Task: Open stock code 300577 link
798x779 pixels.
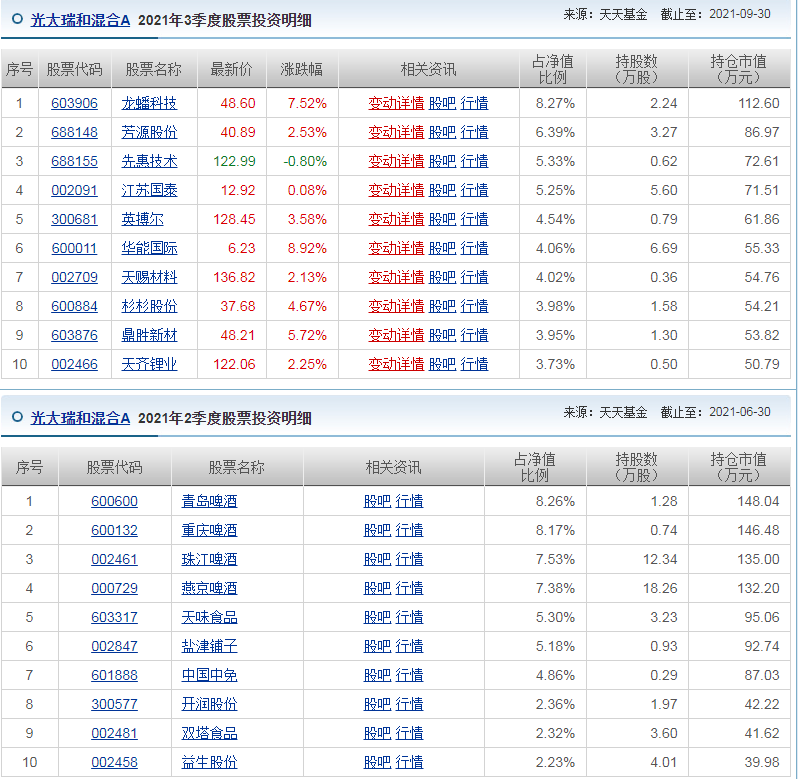Action: pos(115,704)
